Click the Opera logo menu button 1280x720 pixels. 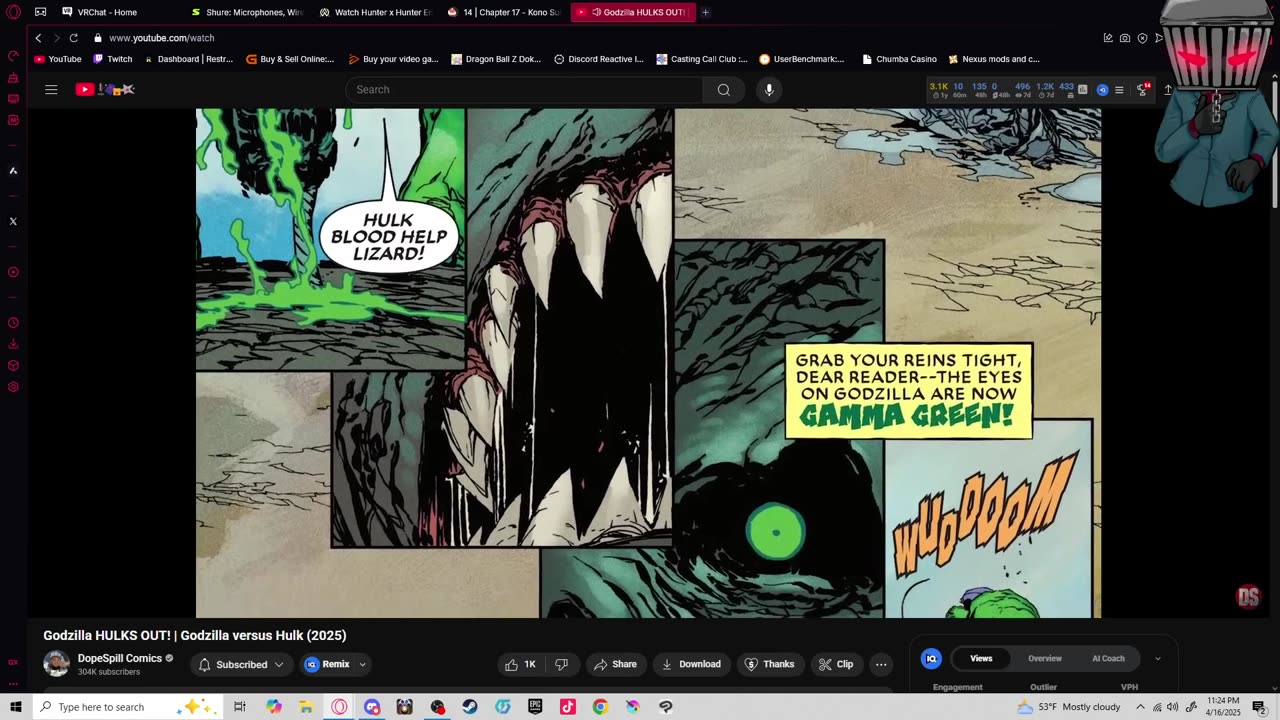(x=13, y=12)
